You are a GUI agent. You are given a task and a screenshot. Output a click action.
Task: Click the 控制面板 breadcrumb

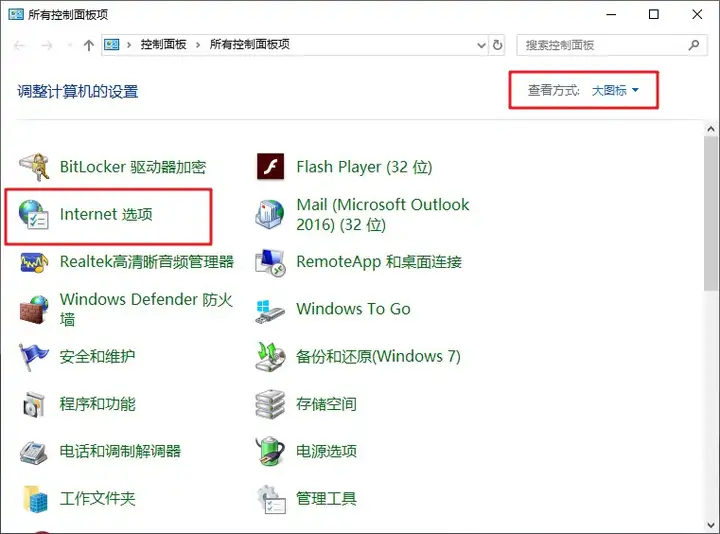163,45
